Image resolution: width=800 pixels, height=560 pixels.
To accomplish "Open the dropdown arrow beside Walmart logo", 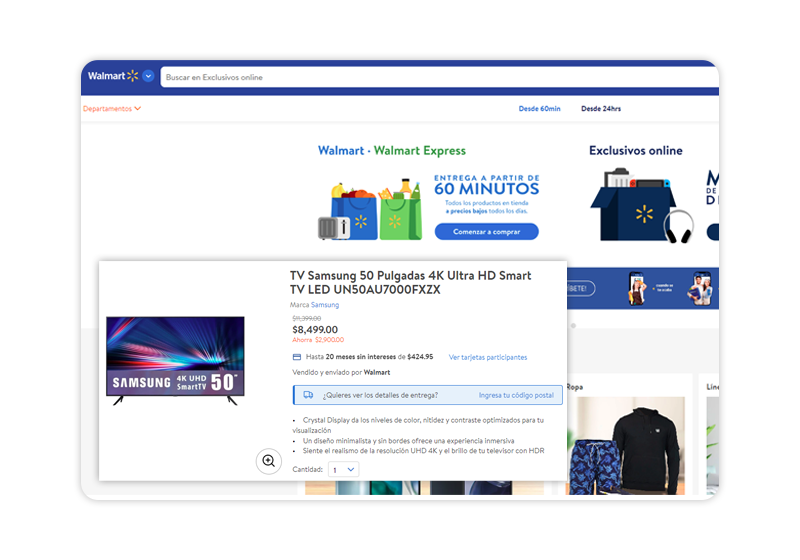I will pyautogui.click(x=148, y=76).
